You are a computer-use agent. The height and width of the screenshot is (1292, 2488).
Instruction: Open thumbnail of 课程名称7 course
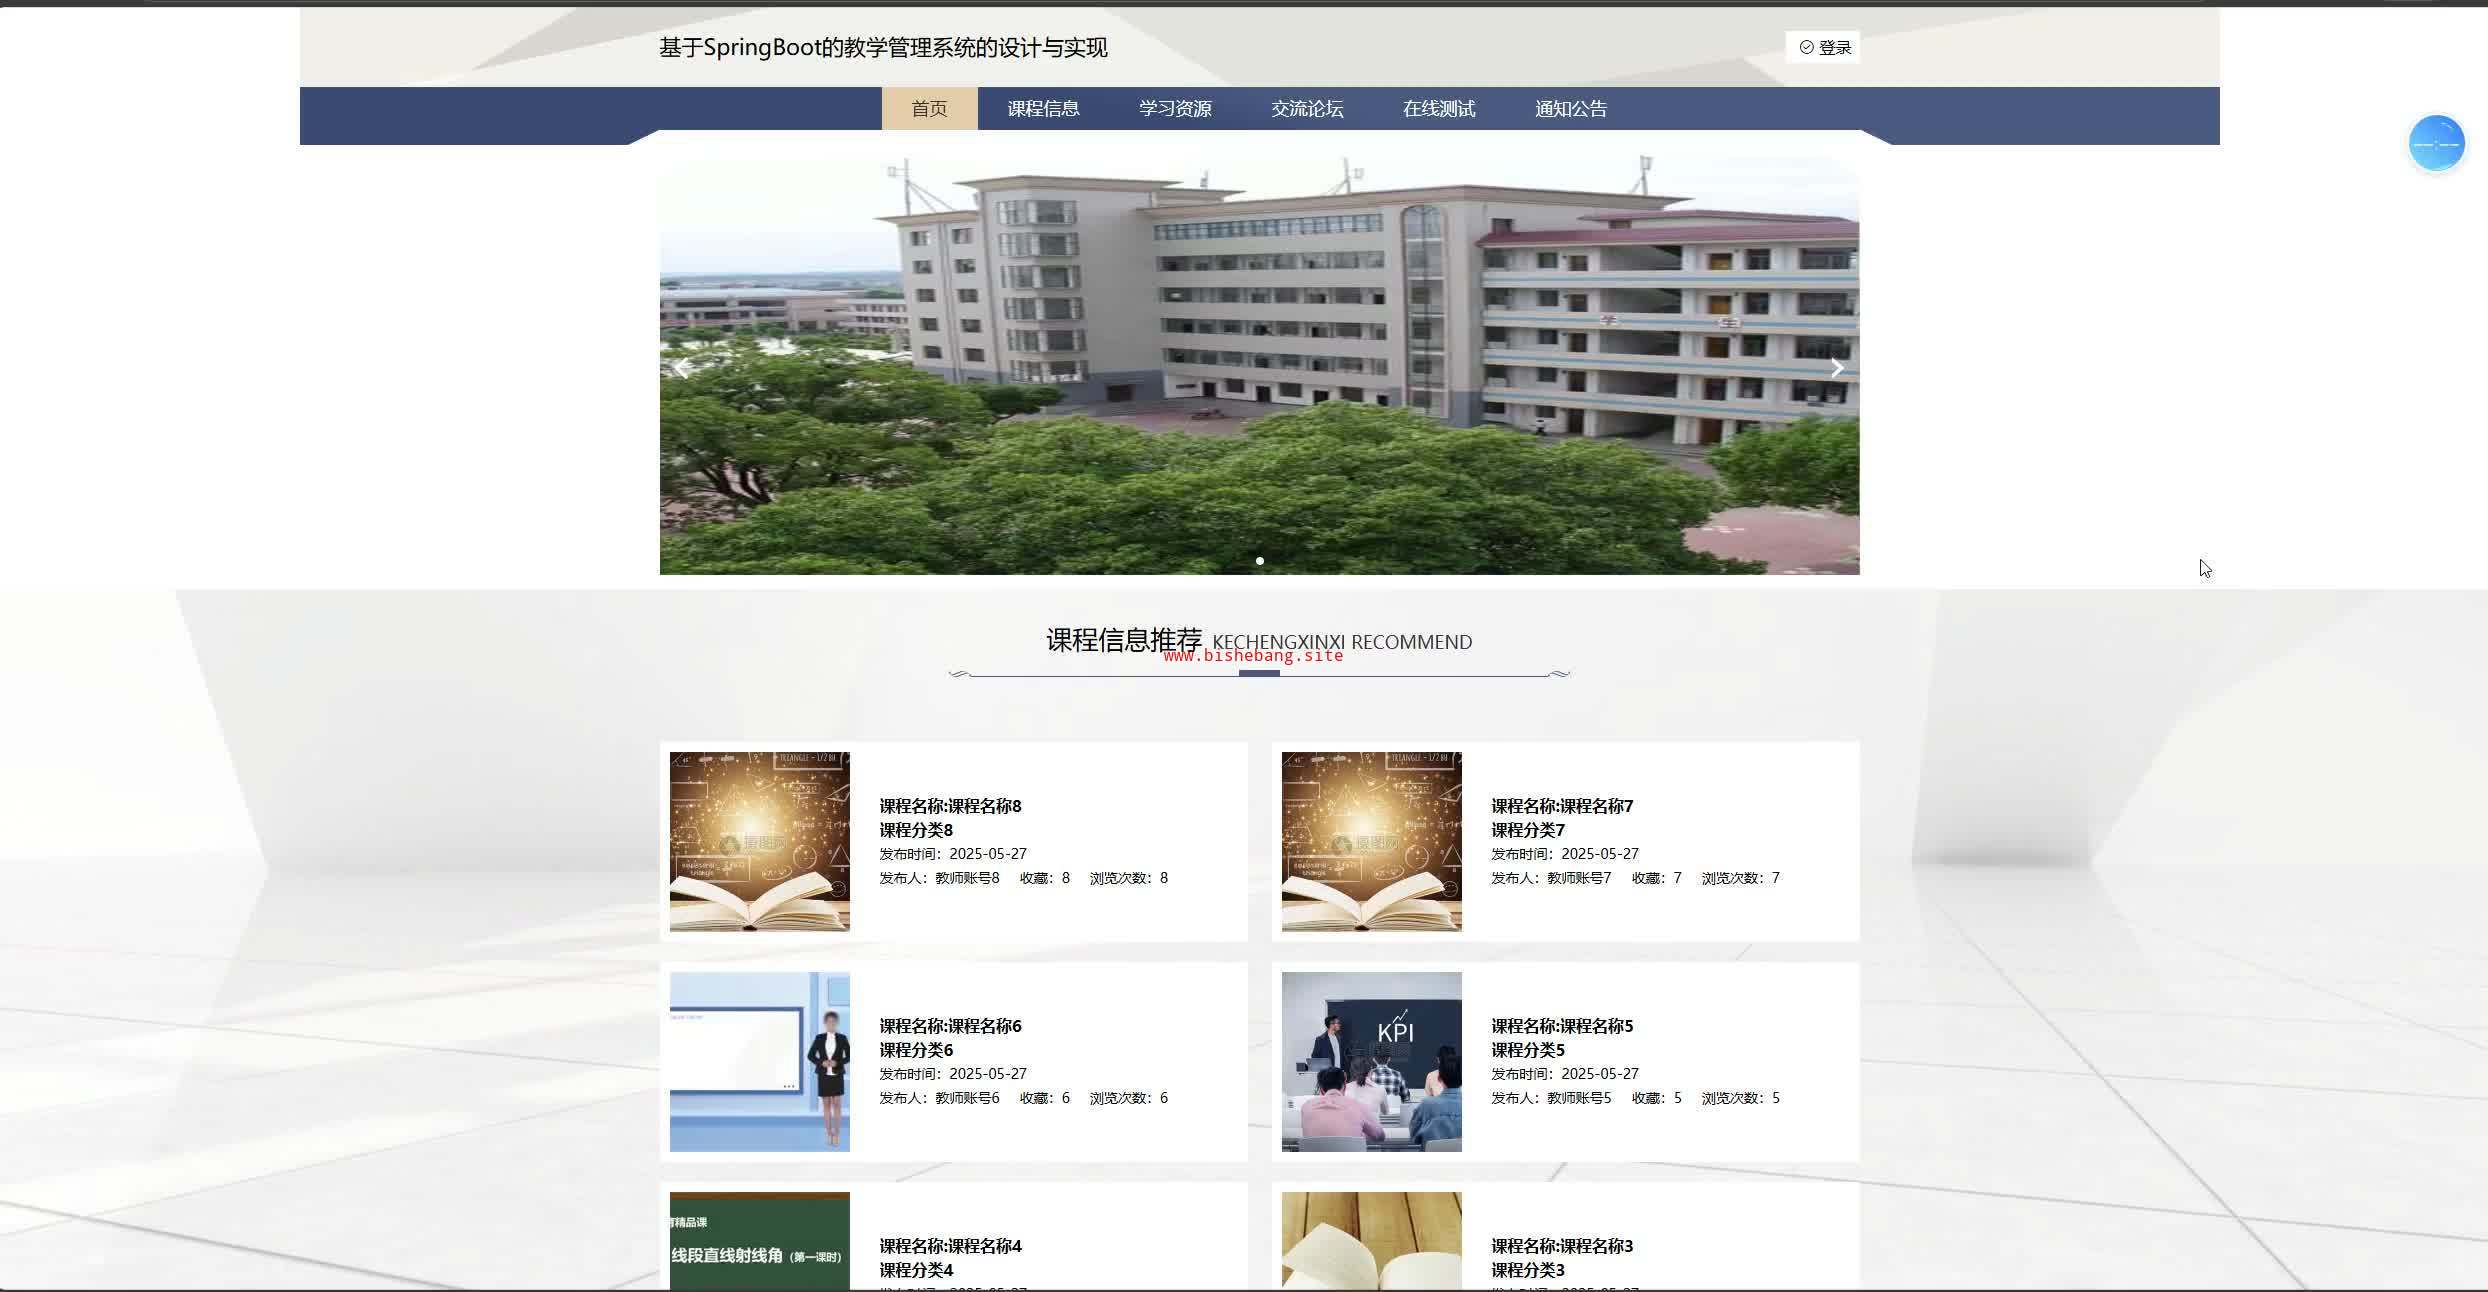click(1371, 841)
